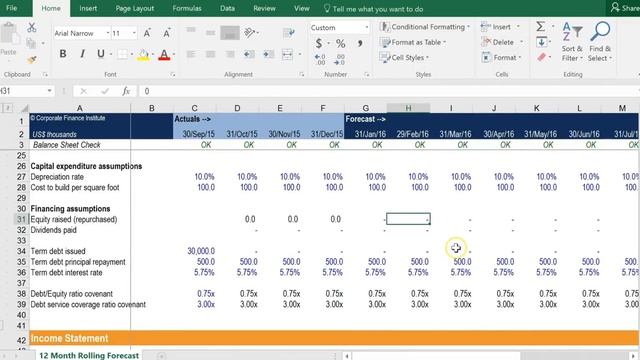Open Conditional Formatting menu

coord(425,27)
